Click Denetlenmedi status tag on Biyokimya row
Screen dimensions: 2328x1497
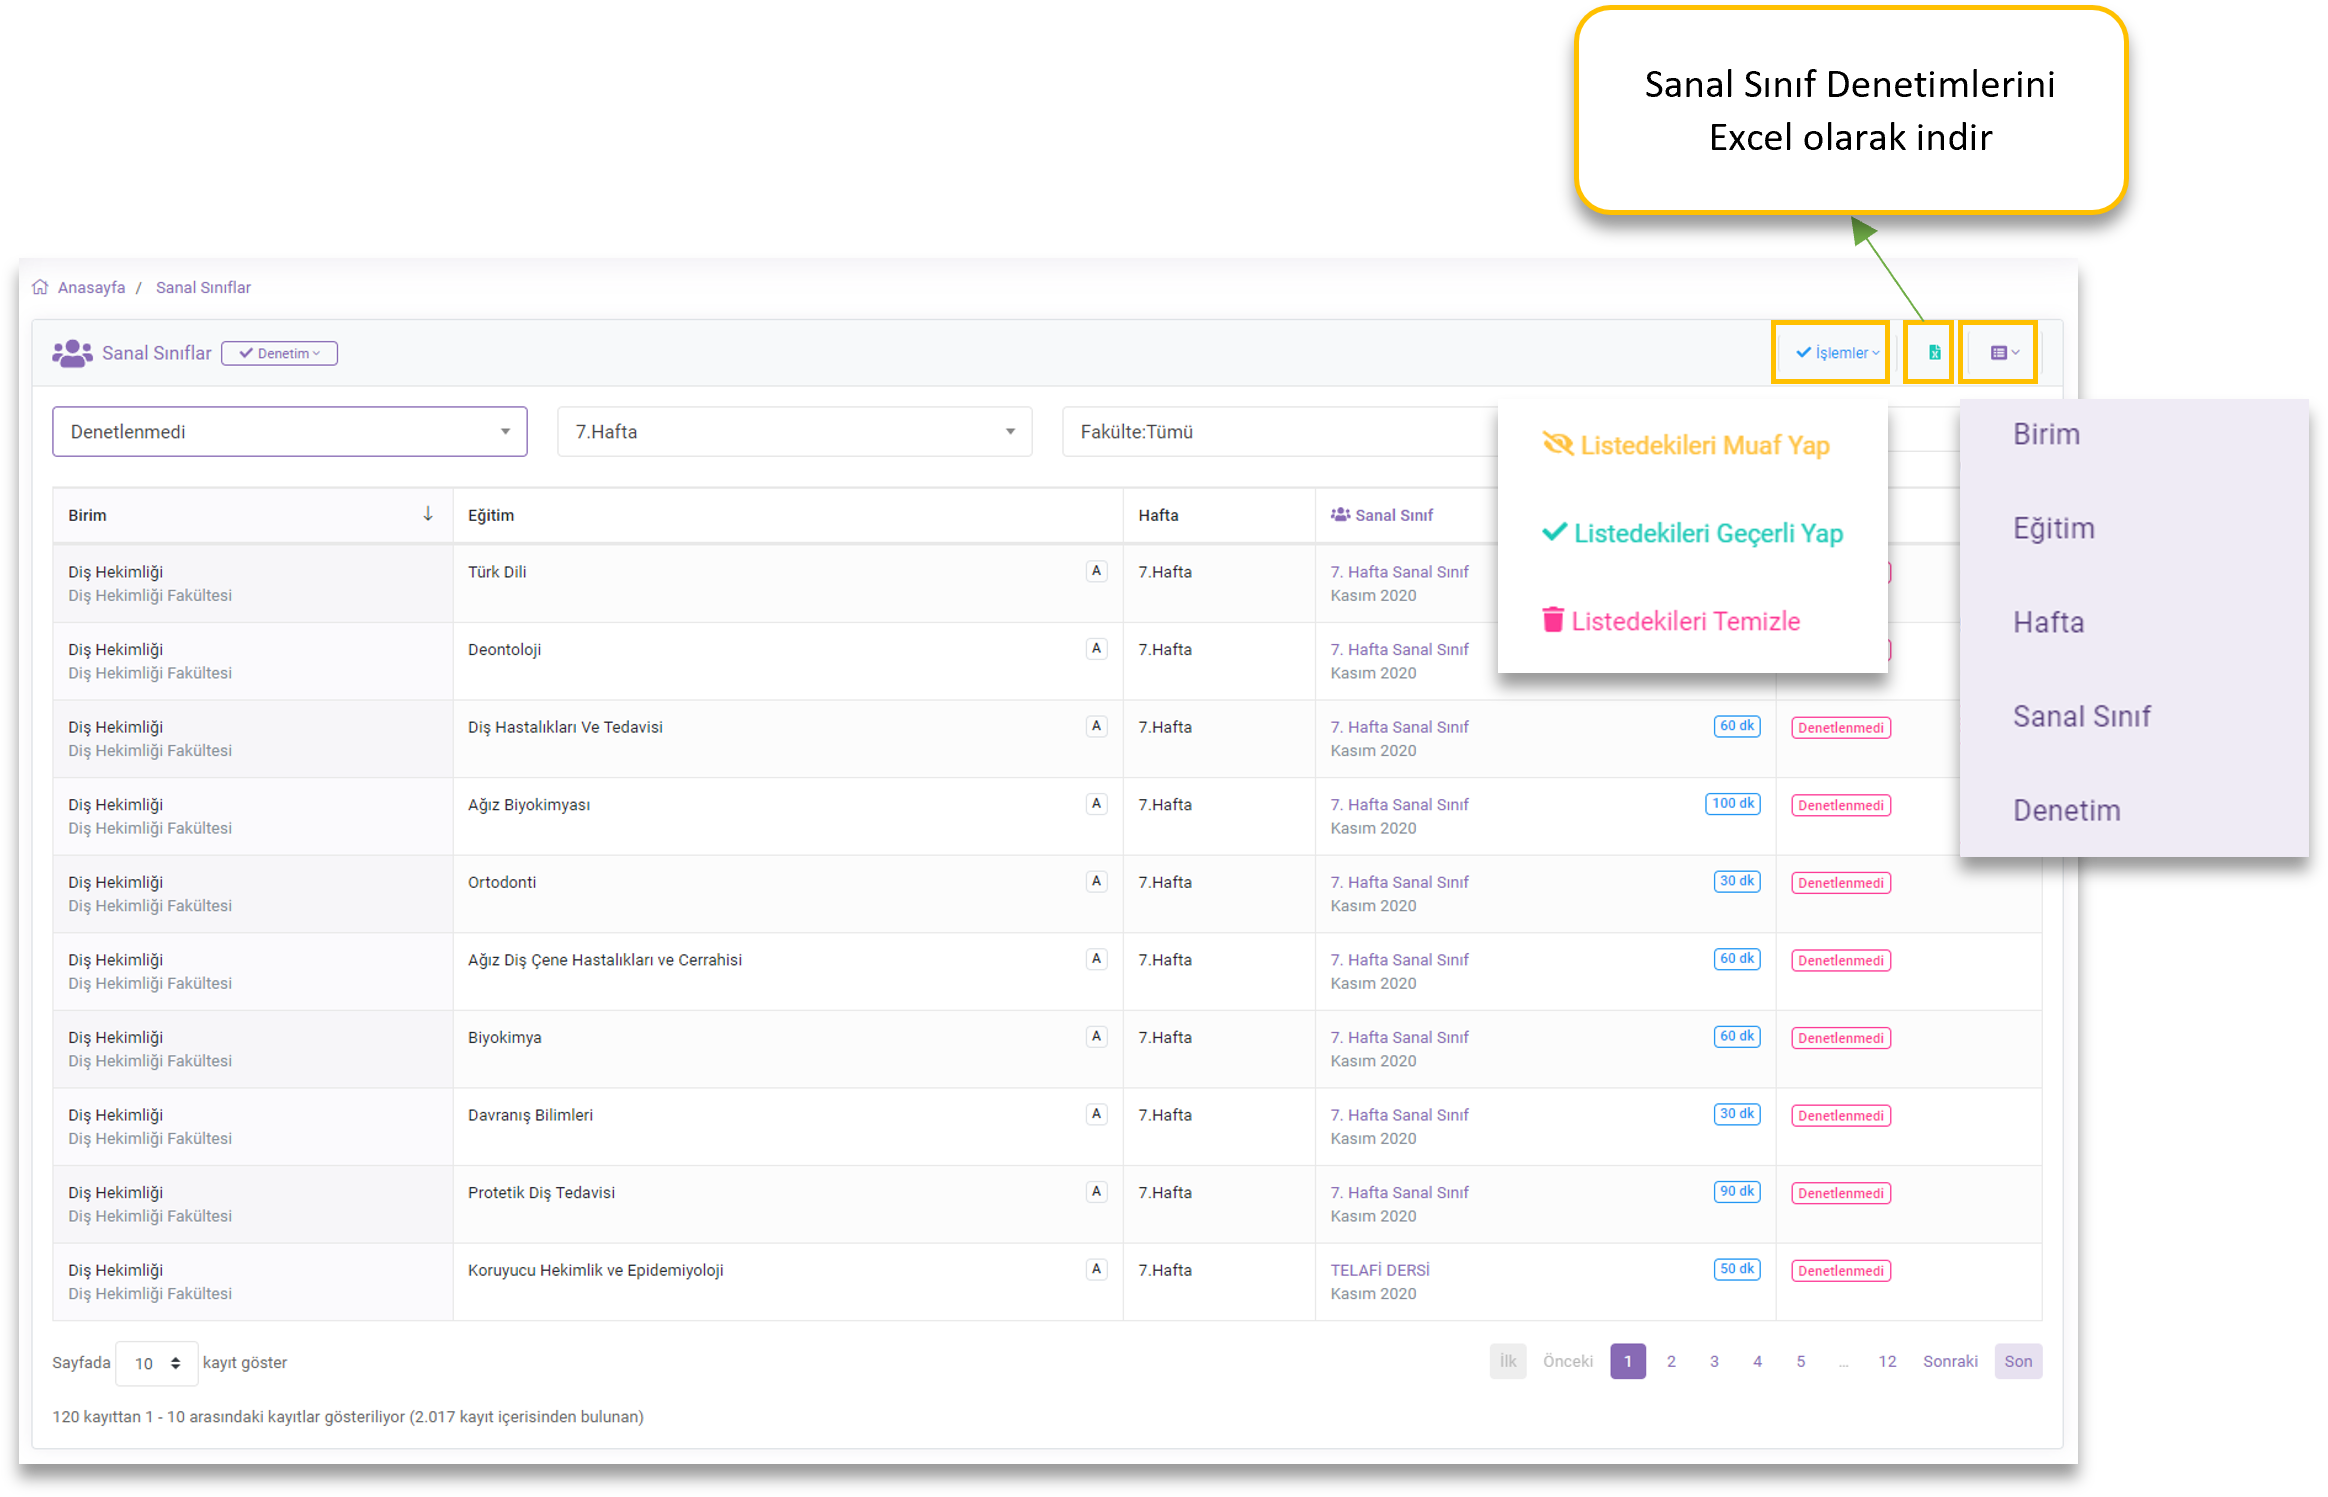point(1840,1038)
